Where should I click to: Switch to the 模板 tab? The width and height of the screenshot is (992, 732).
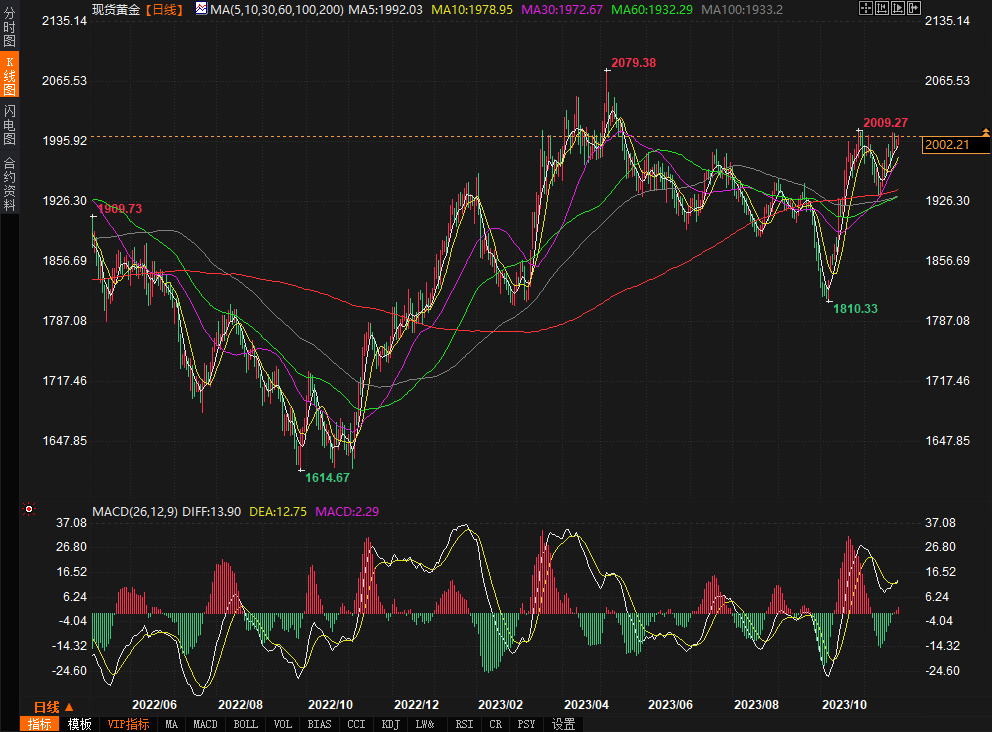(80, 724)
